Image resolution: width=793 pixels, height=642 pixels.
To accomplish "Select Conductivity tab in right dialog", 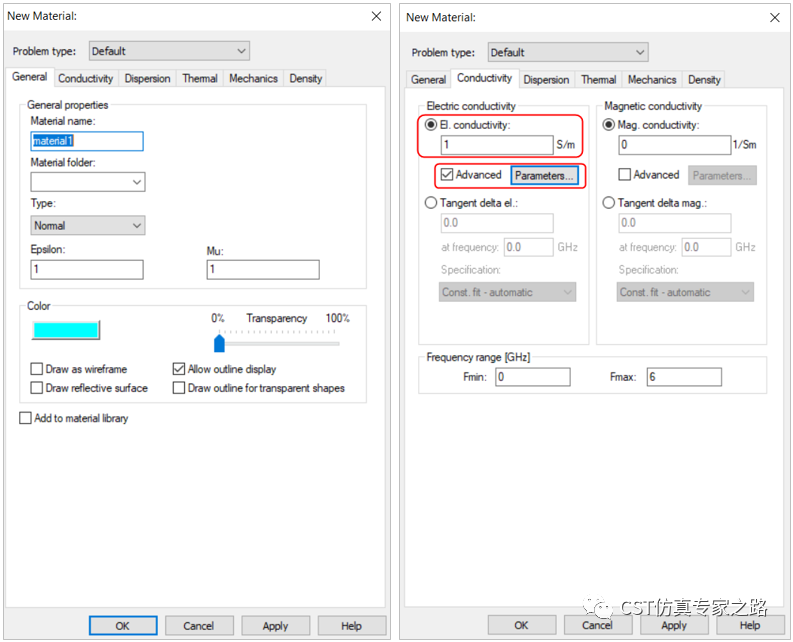I will tap(484, 78).
